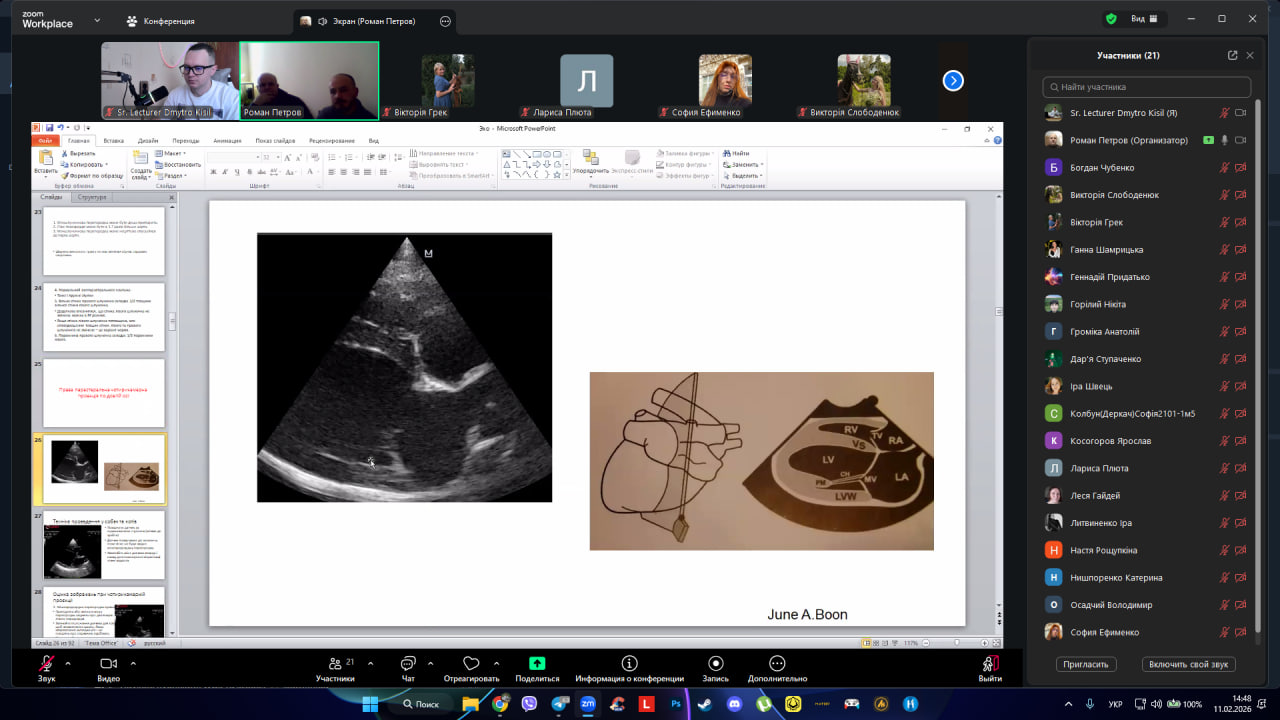Start recording the meeting
Viewport: 1280px width, 720px height.
click(x=715, y=668)
